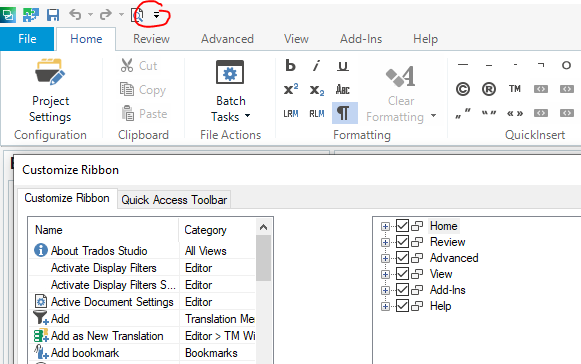Screen dimensions: 581x364
Task: Insert guillemet angle quotes
Action: click(x=515, y=113)
